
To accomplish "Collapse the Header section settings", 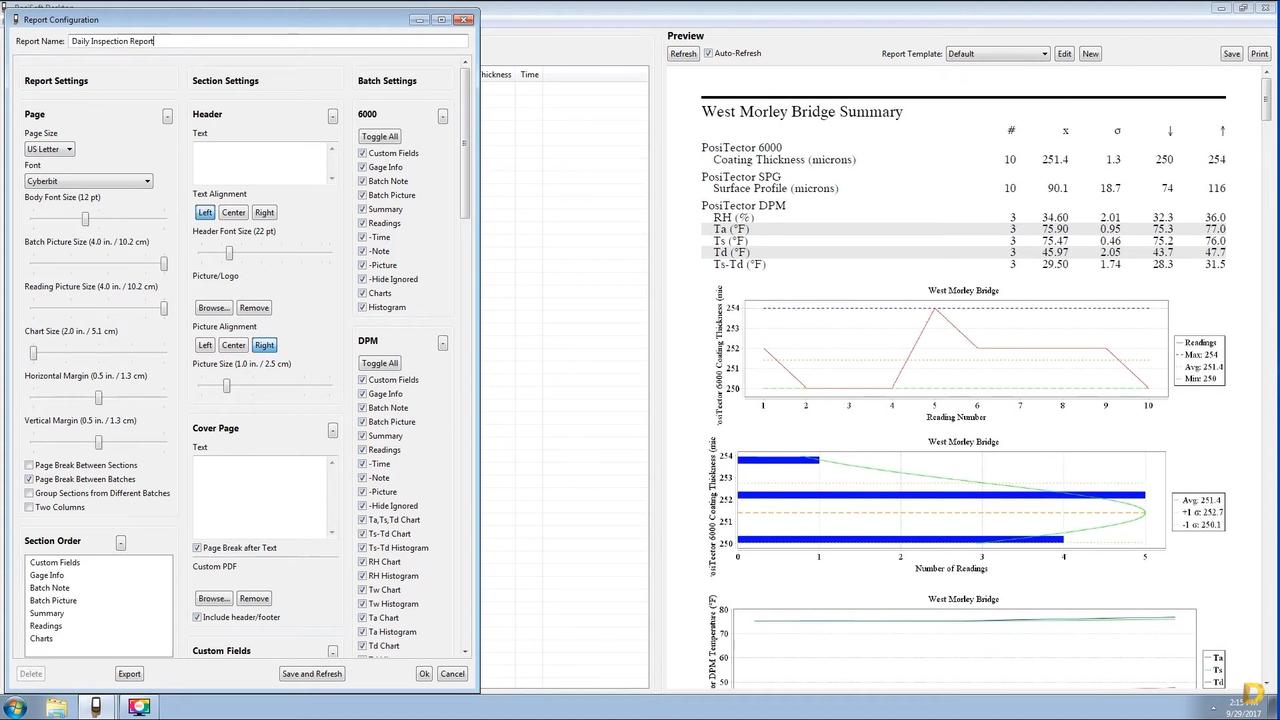I will 332,117.
